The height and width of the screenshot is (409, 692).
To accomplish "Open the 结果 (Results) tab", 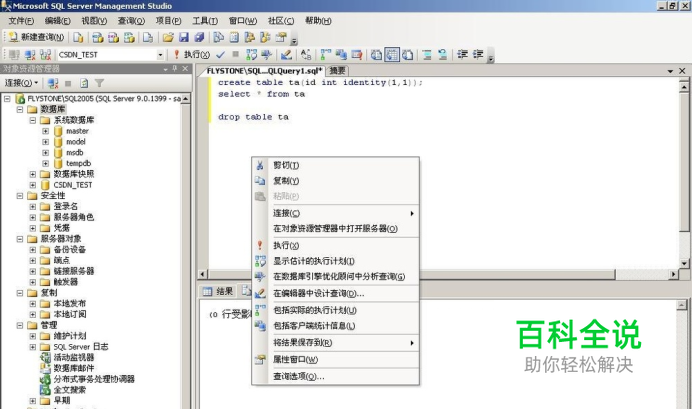I will (218, 291).
